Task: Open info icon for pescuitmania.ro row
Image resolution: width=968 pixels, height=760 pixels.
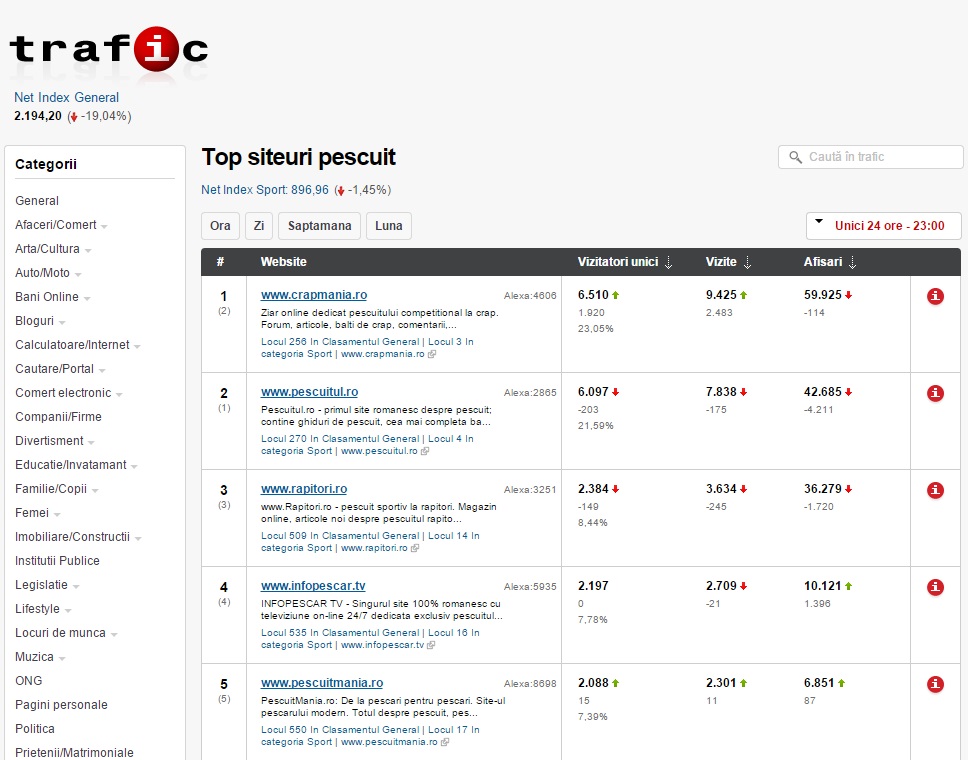Action: pos(935,684)
